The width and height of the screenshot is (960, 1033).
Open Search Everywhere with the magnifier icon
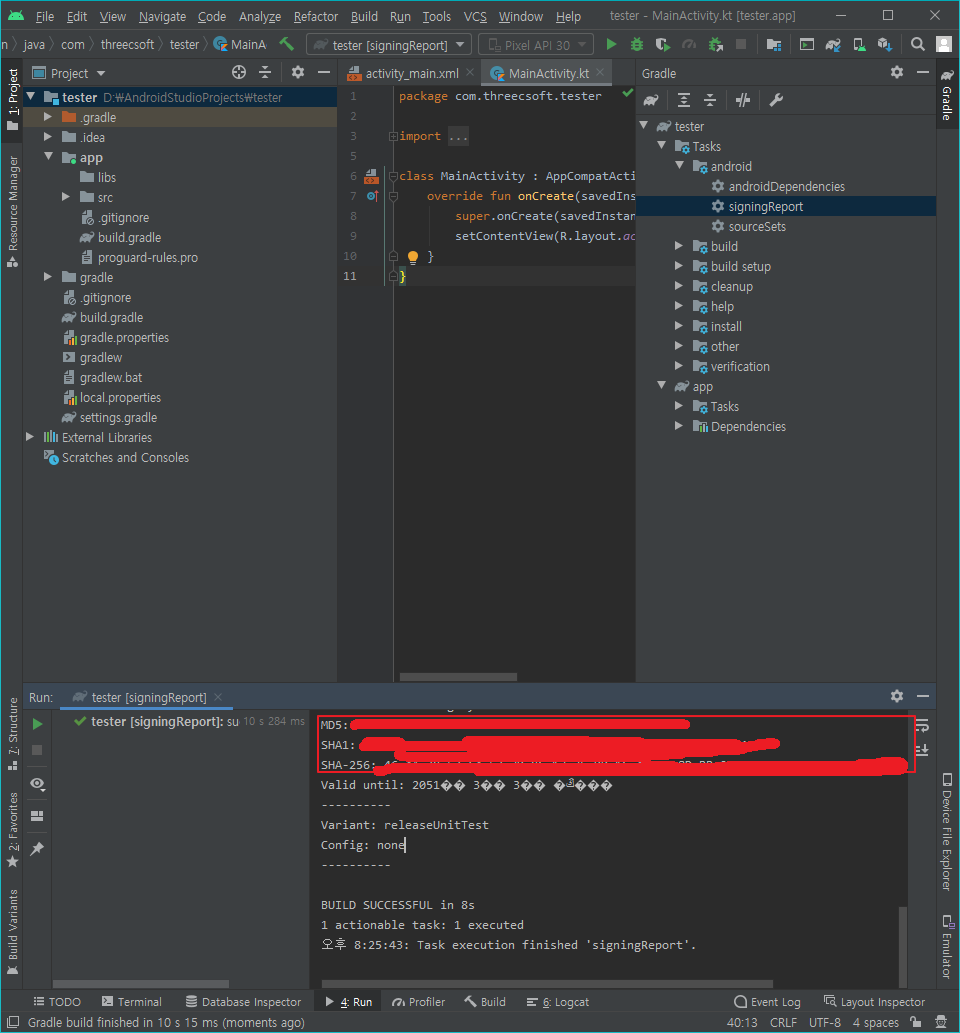[x=917, y=45]
